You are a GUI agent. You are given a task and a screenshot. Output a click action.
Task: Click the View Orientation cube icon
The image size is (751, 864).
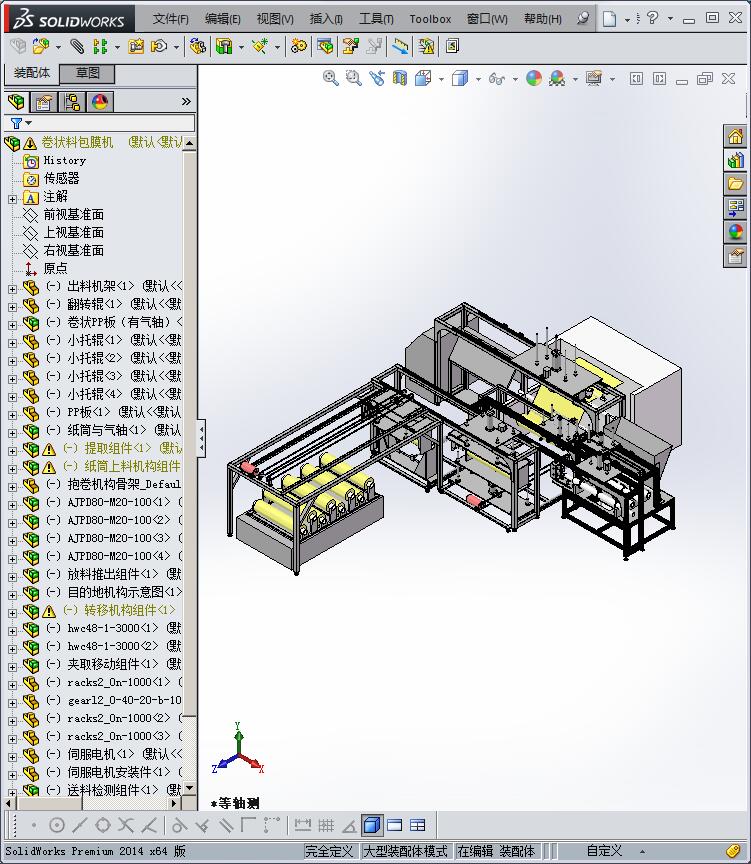(x=423, y=78)
